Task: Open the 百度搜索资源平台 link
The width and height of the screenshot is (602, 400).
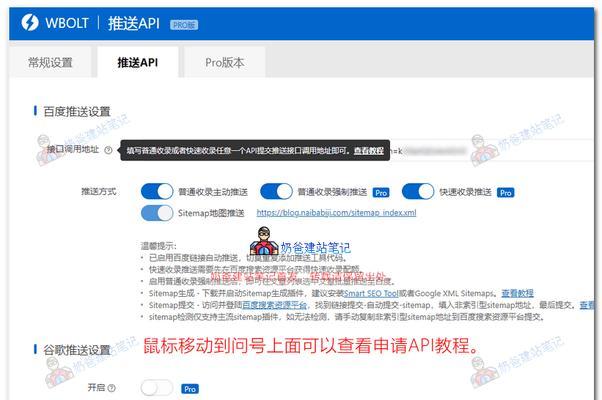Action: (x=275, y=305)
